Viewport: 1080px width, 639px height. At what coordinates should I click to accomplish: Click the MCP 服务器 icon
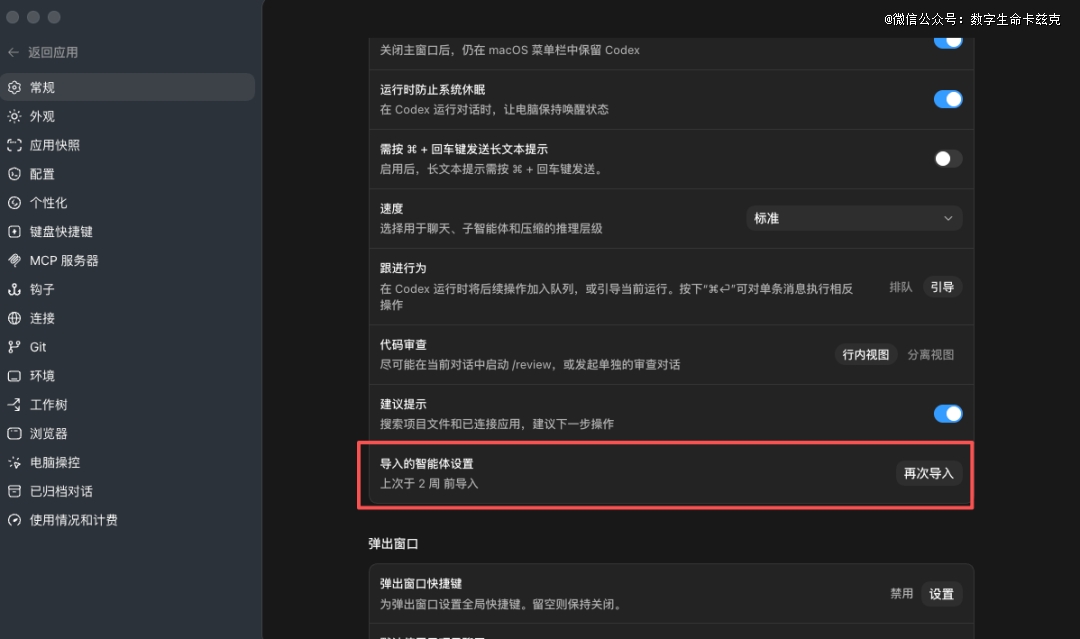coord(14,260)
